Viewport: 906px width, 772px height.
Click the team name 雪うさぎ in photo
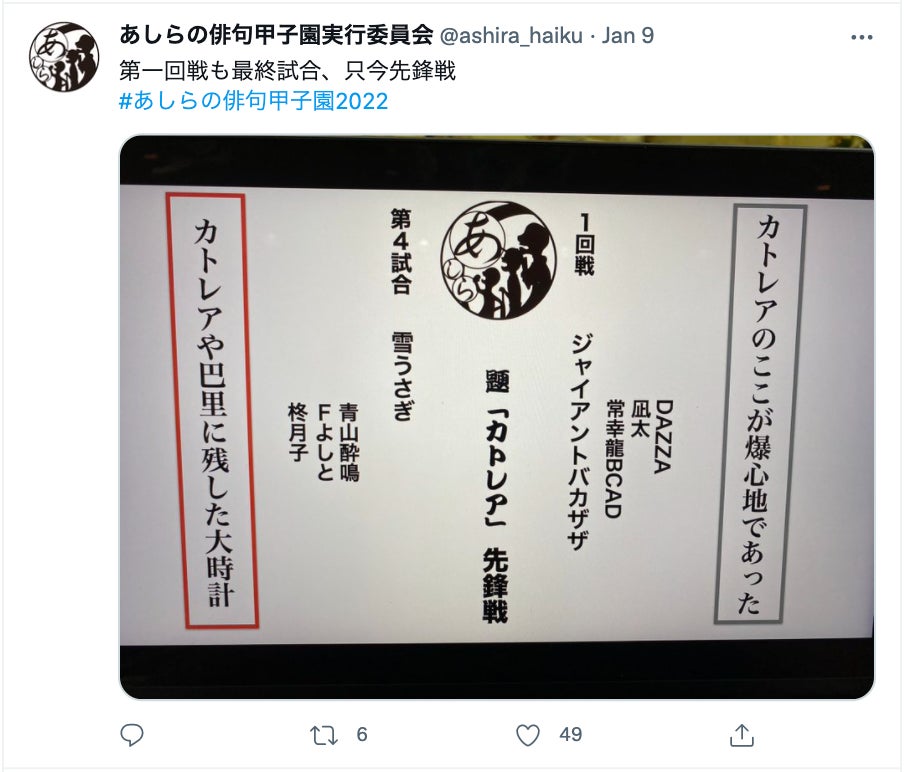(x=402, y=376)
